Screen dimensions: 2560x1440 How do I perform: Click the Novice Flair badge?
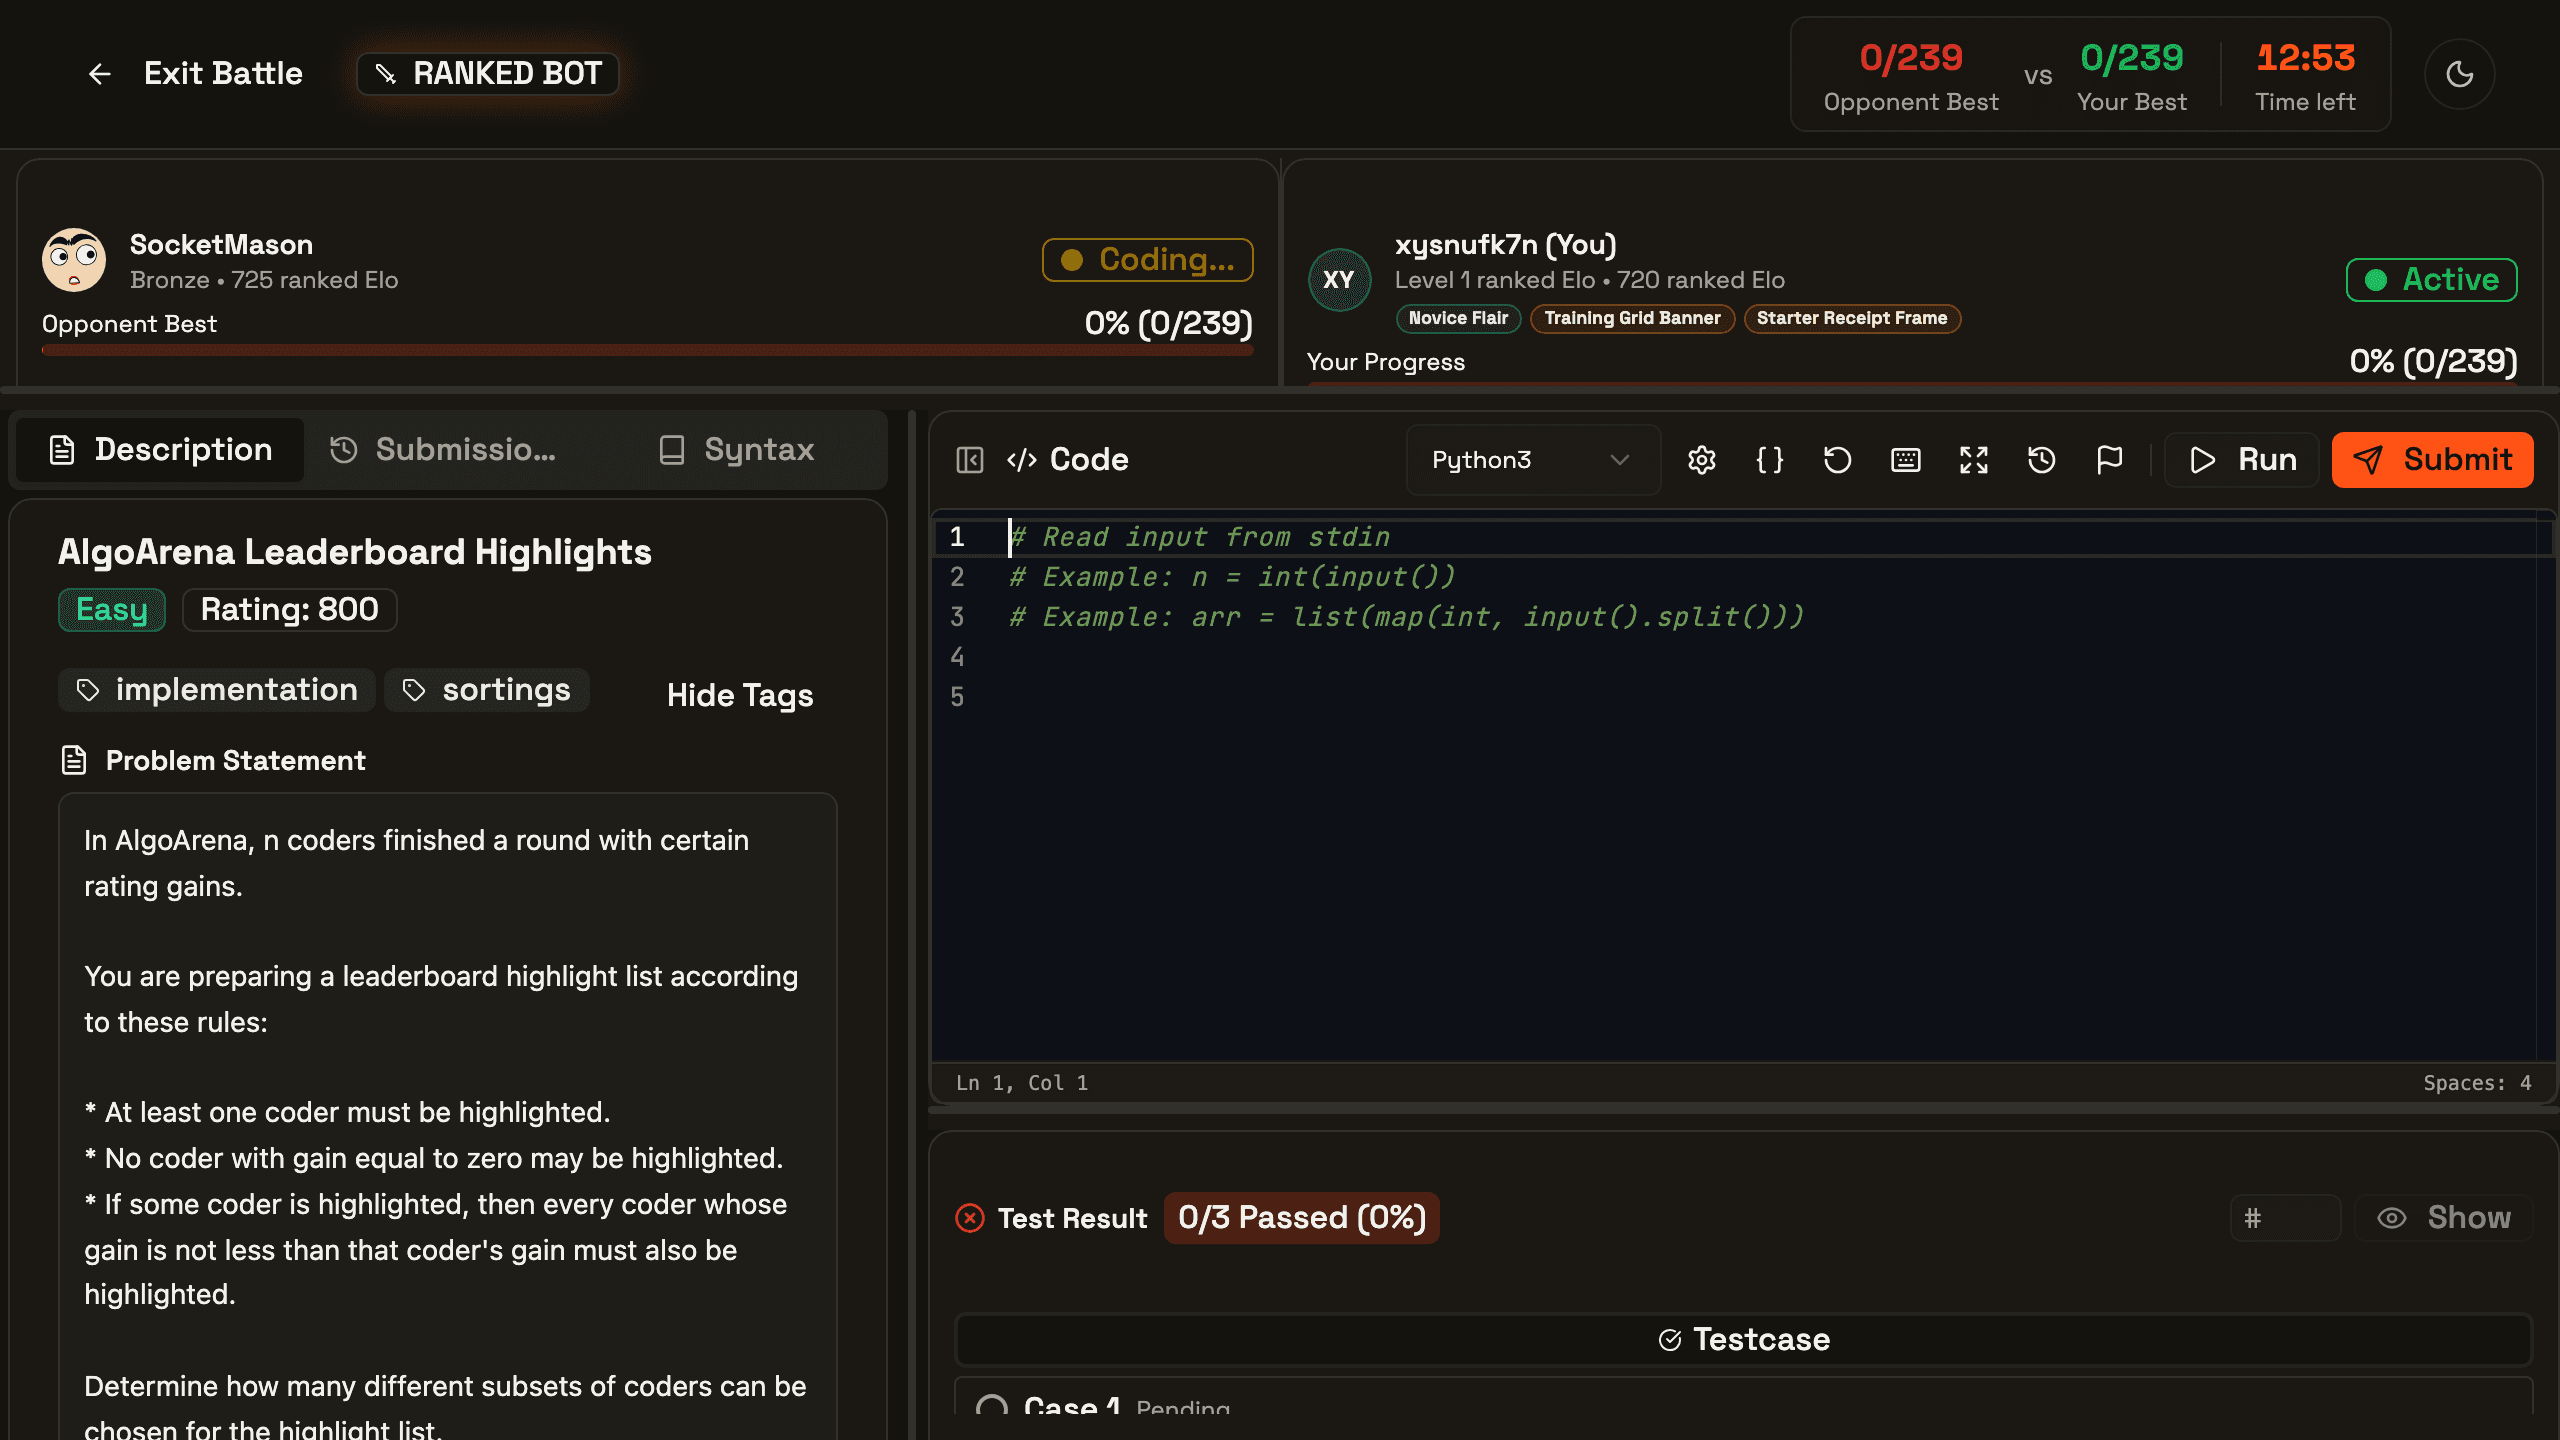[x=1458, y=319]
